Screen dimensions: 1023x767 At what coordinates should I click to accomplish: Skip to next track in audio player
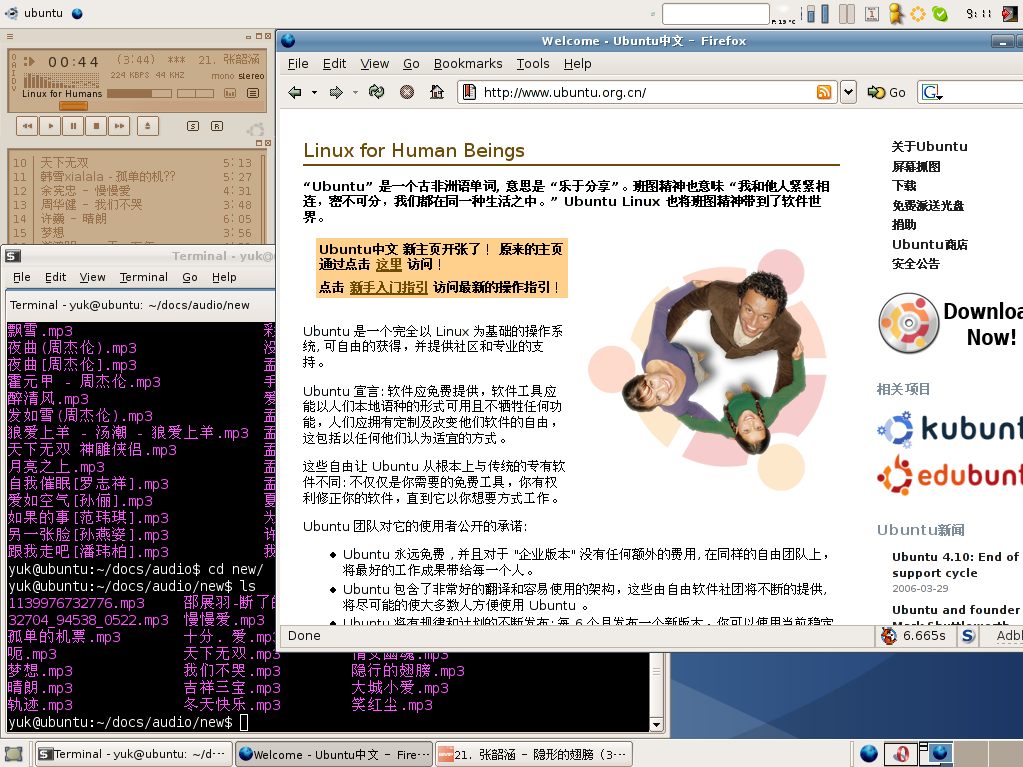(x=119, y=126)
